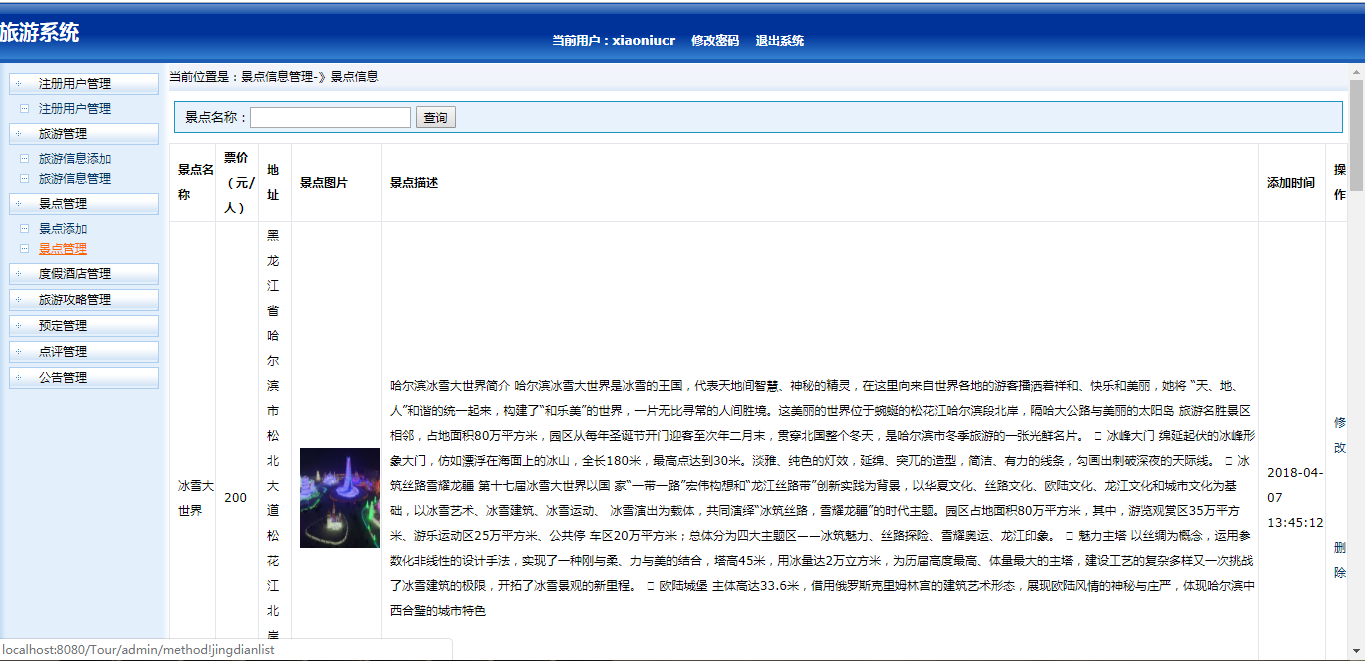Open the 注册用户管理 sub-menu link

pyautogui.click(x=75, y=108)
